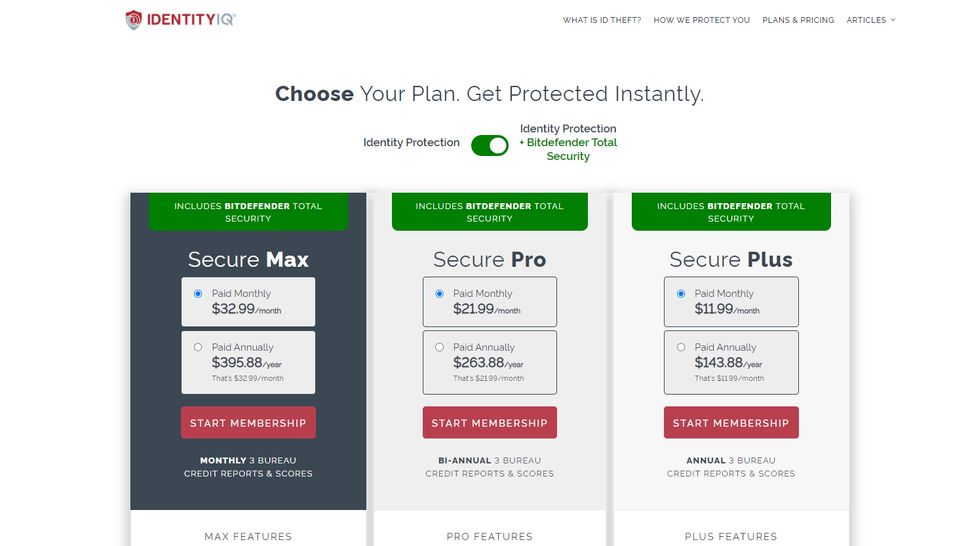
Task: Go to How We Protect You
Action: (x=701, y=20)
